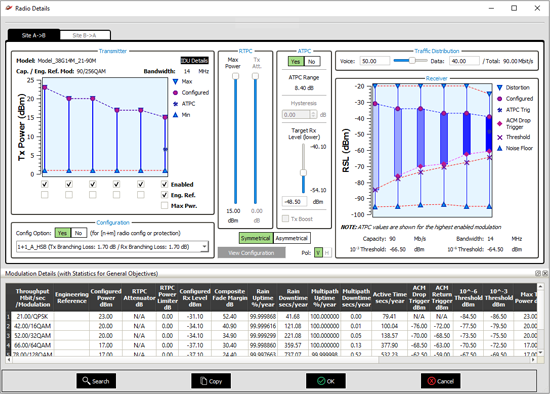
Task: Enable the Tx Boost checkbox
Action: pyautogui.click(x=286, y=219)
